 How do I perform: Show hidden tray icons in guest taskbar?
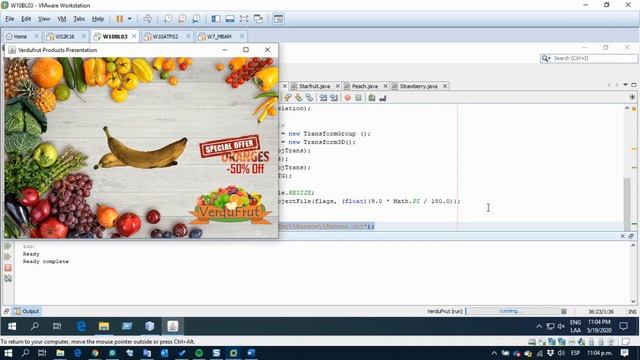point(539,327)
